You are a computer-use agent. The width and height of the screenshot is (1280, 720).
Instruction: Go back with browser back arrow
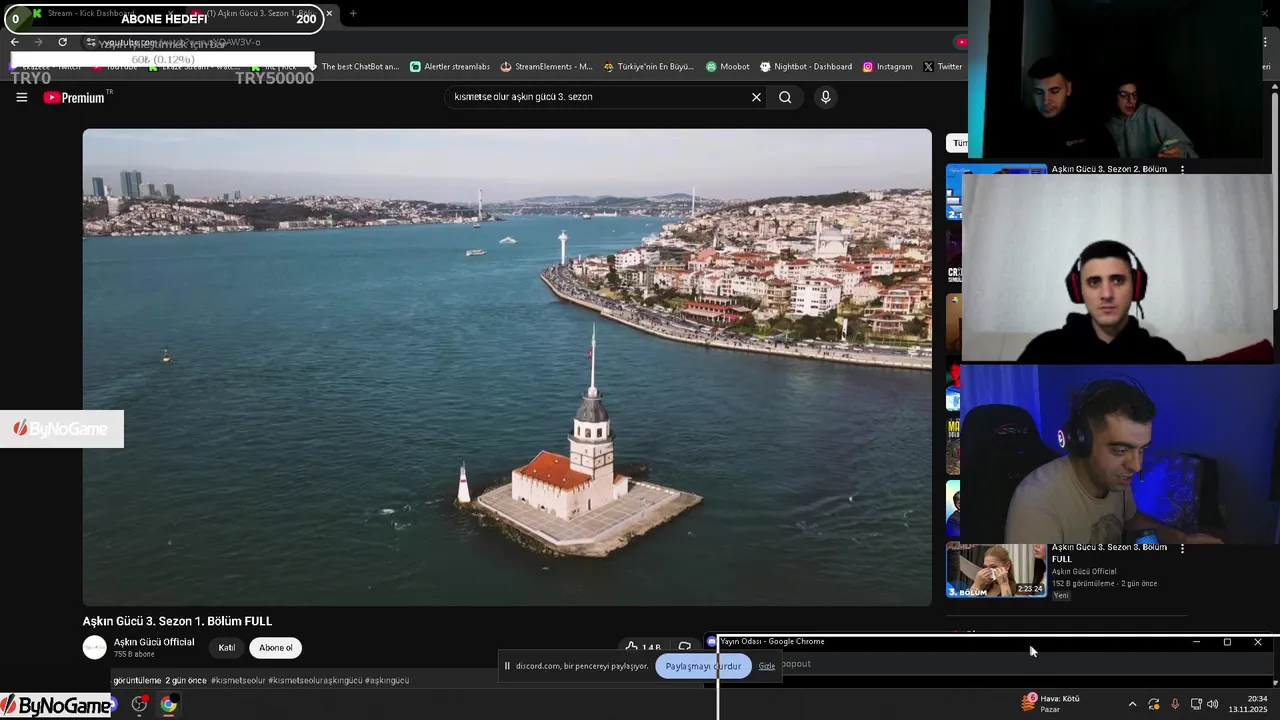pos(14,42)
